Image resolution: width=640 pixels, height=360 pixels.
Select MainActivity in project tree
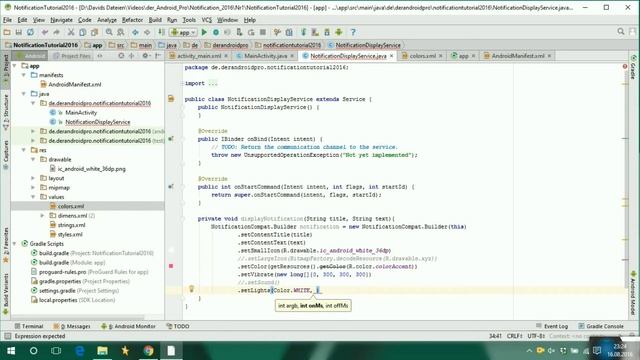81,113
